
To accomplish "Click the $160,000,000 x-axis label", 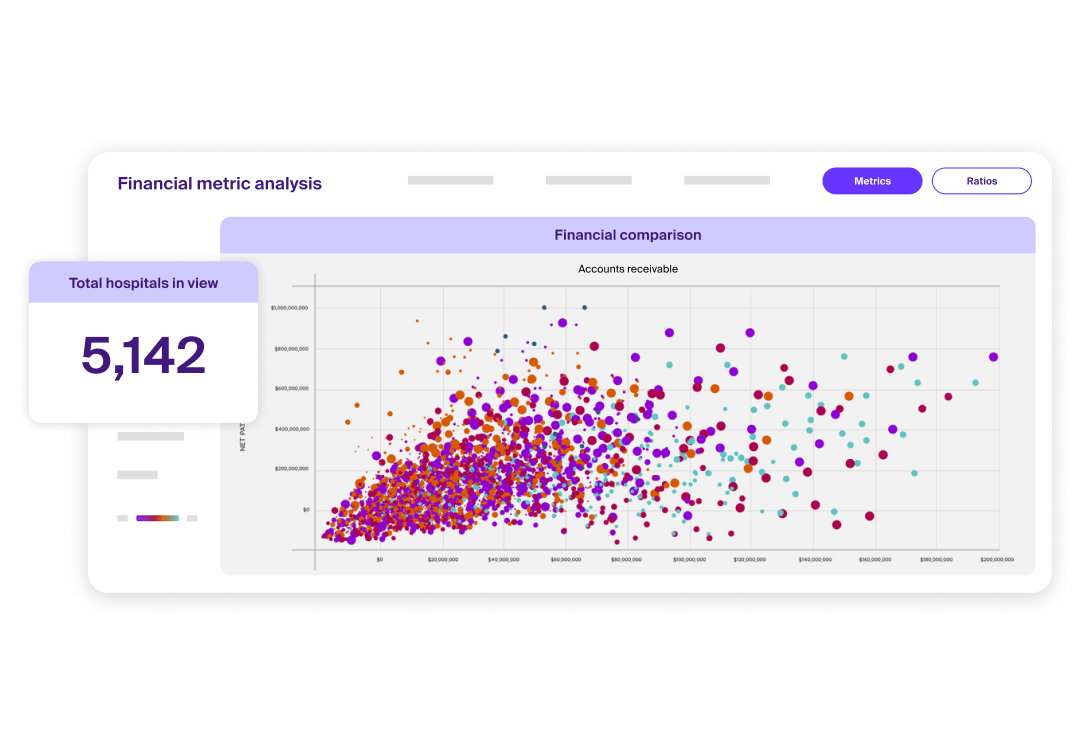I will 874,560.
